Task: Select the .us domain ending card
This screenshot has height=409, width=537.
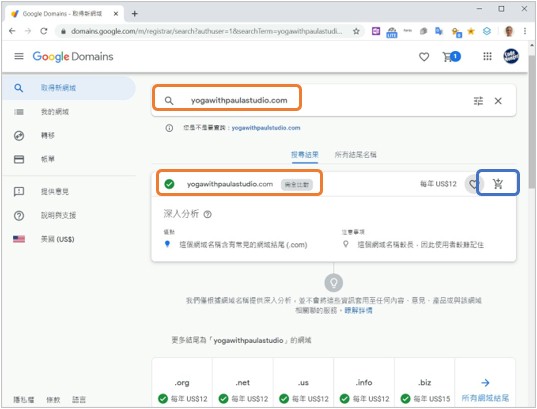Action: pyautogui.click(x=303, y=384)
